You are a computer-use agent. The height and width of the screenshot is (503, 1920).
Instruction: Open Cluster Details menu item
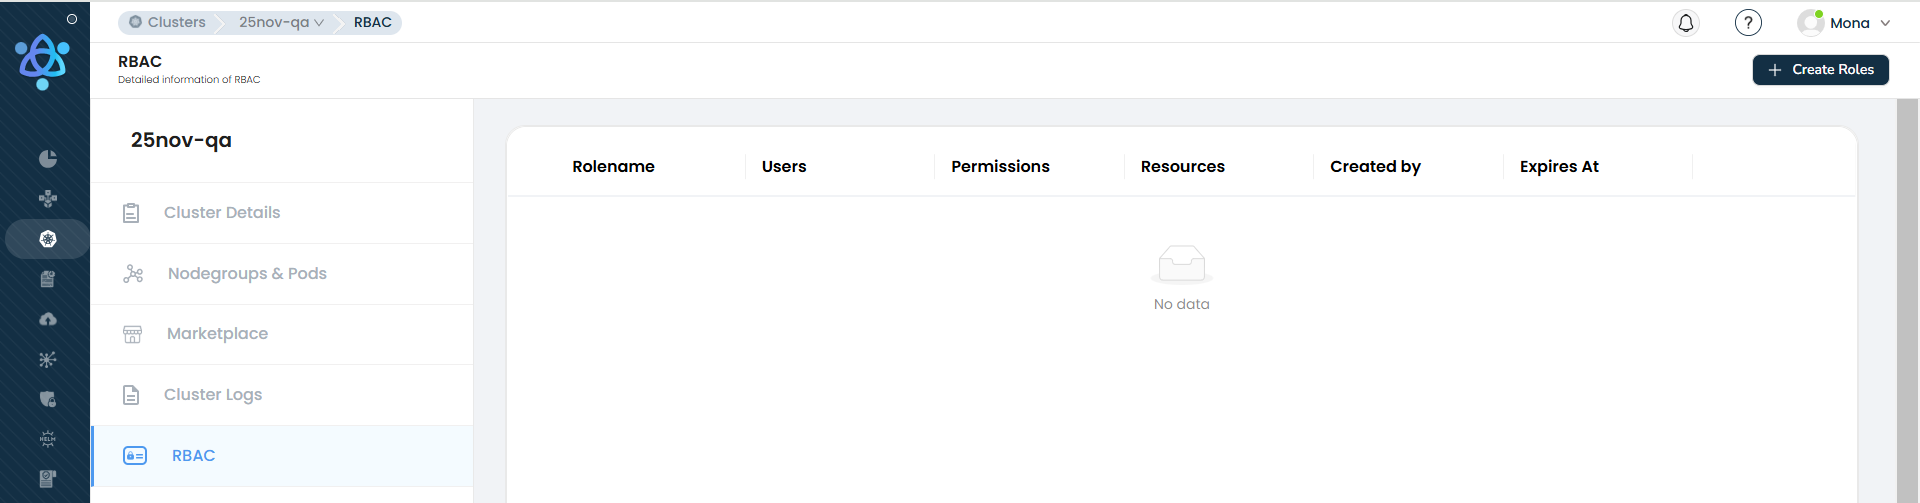click(282, 213)
